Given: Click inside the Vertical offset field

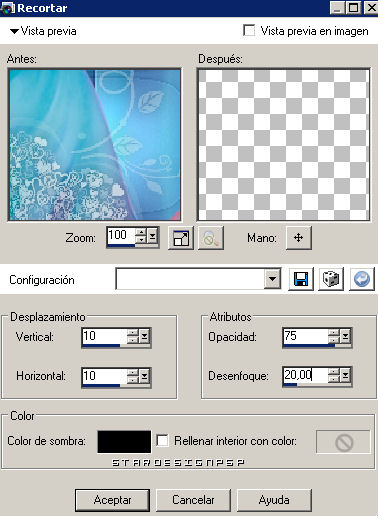Looking at the screenshot, I should tap(104, 336).
